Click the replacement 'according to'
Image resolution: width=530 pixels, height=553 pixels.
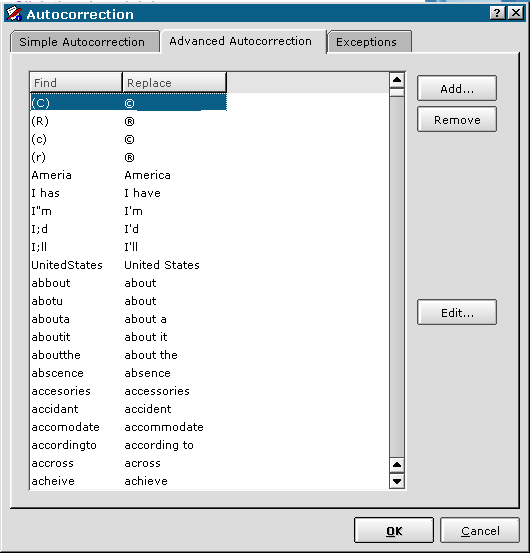click(159, 445)
